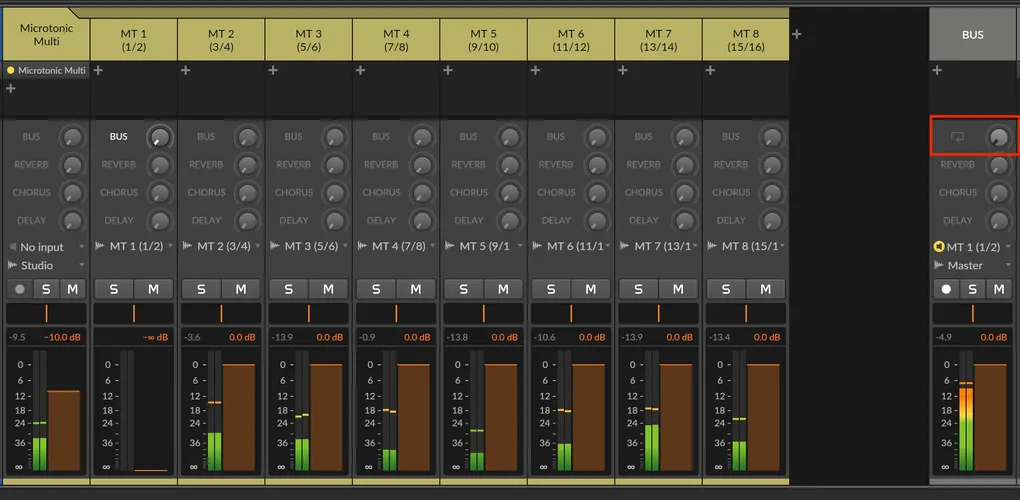
Task: Click the REVERB send knob on BUS track
Action: coord(998,165)
